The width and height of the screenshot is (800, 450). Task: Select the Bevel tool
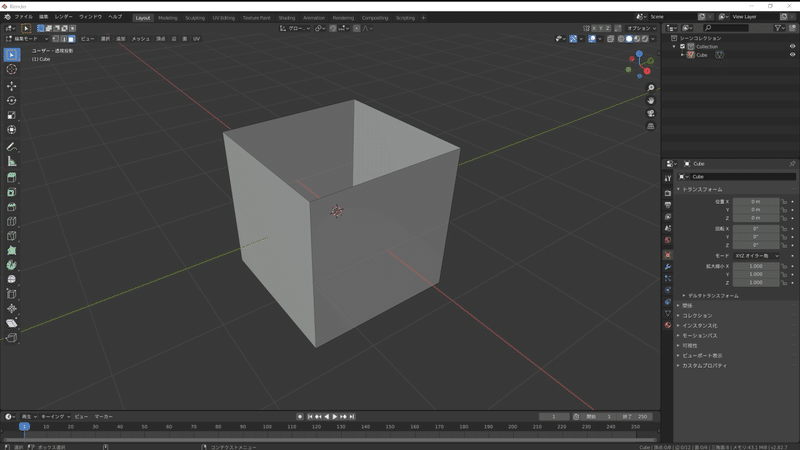click(x=12, y=207)
